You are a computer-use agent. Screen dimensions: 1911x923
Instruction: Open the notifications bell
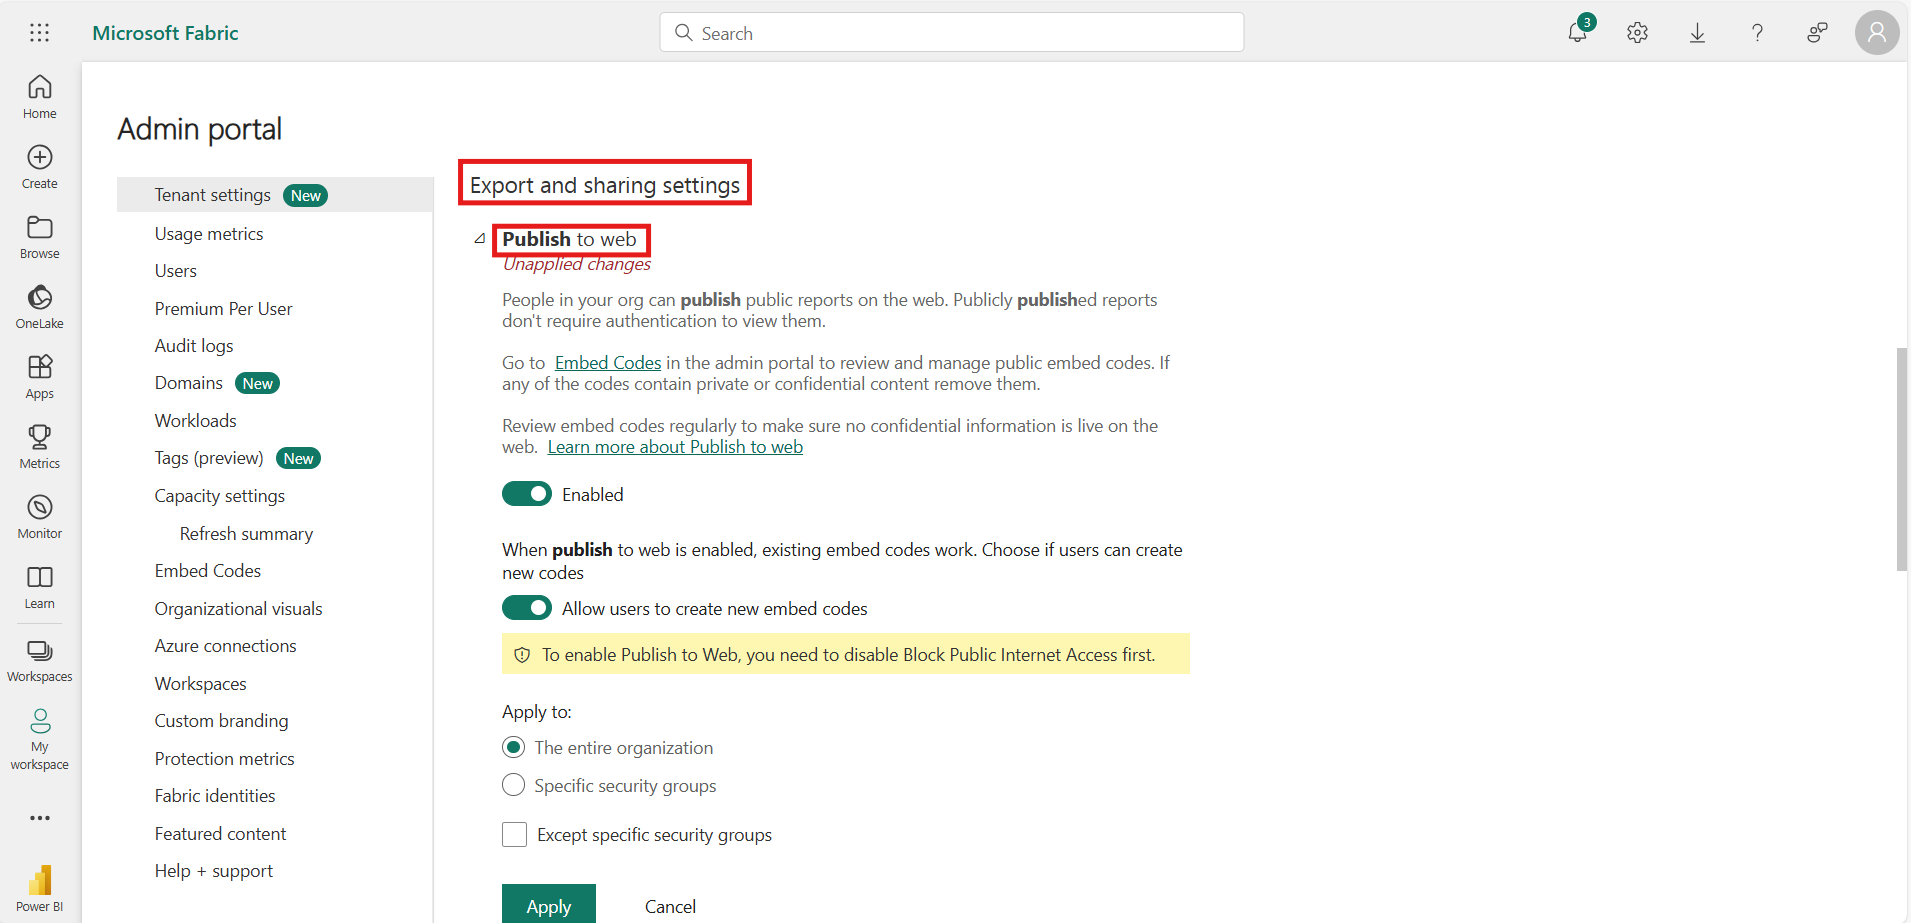click(1577, 33)
